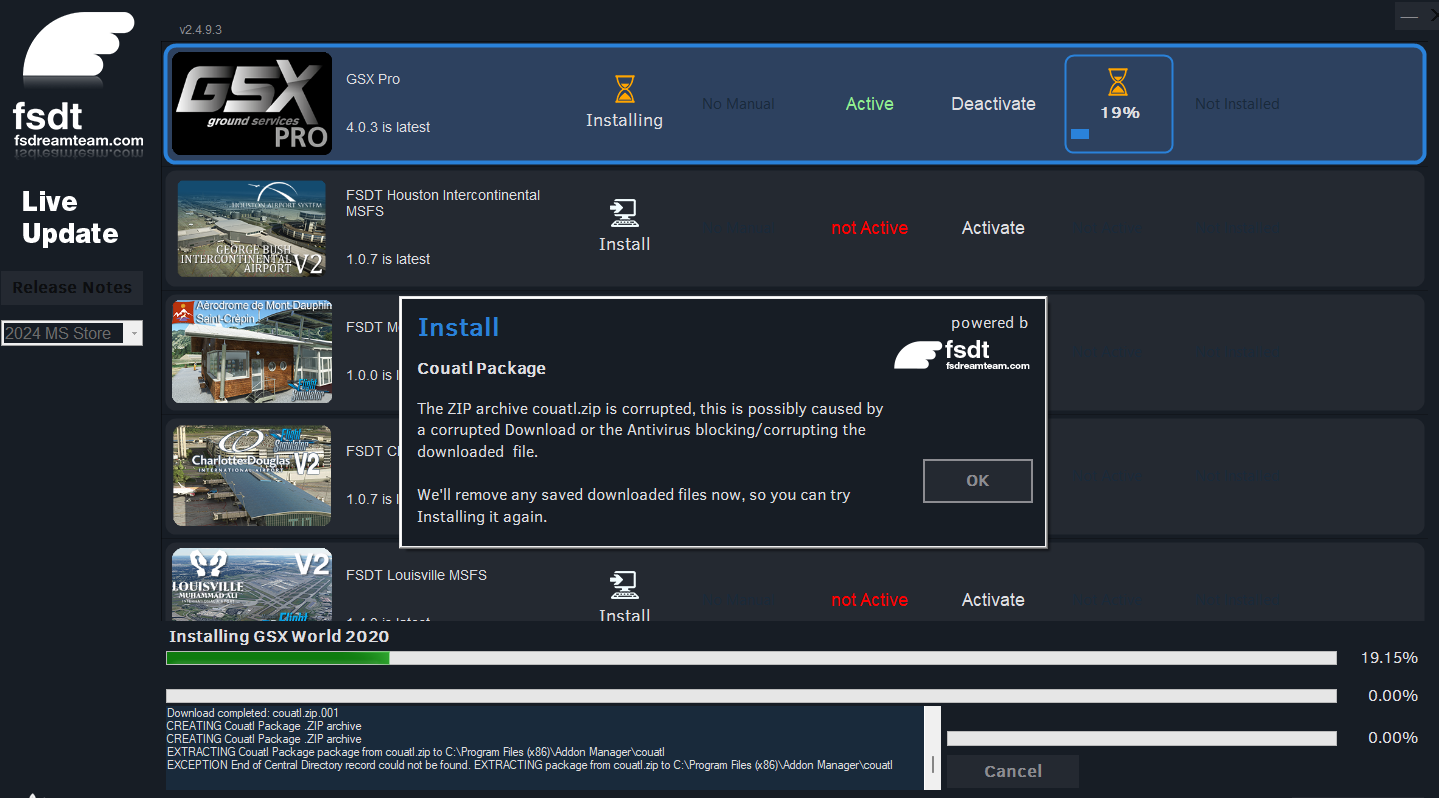
Task: Click the installation log scrollbar
Action: pyautogui.click(x=933, y=748)
